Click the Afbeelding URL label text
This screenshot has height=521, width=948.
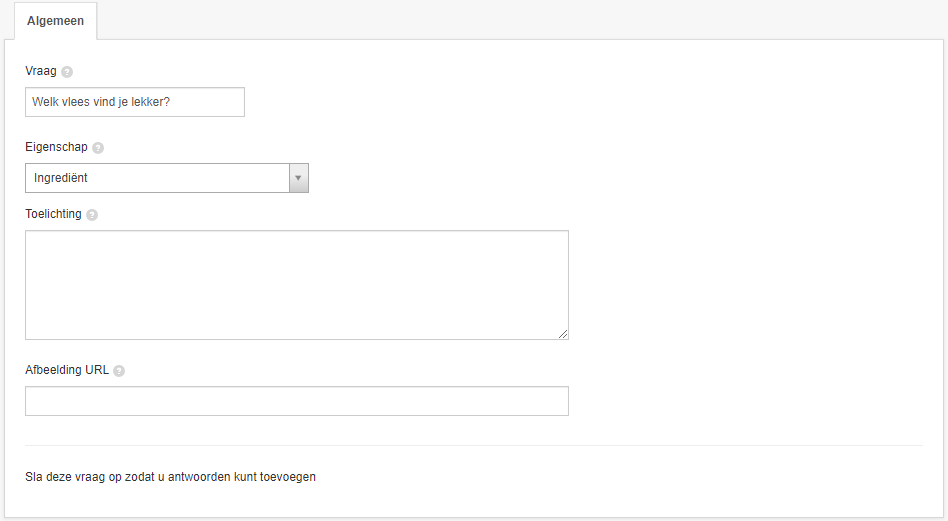[x=67, y=370]
